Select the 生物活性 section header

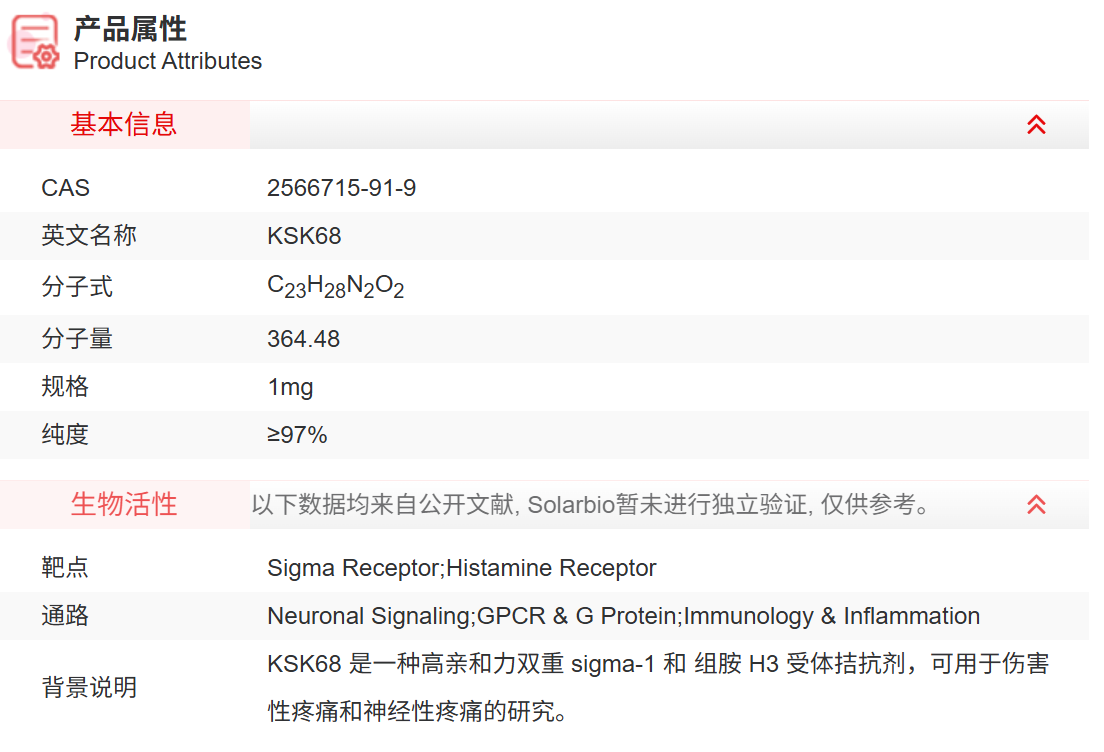click(124, 505)
